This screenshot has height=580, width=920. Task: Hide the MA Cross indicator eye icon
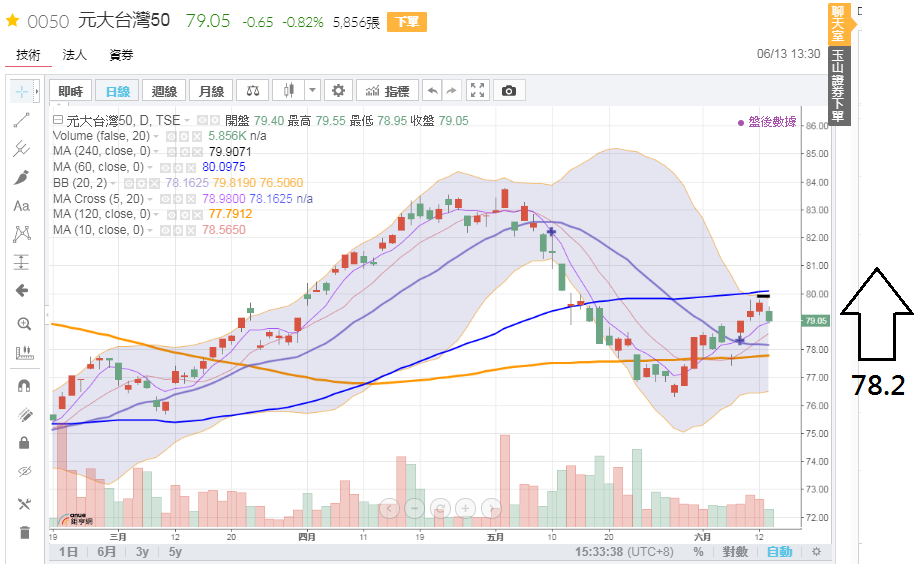165,199
